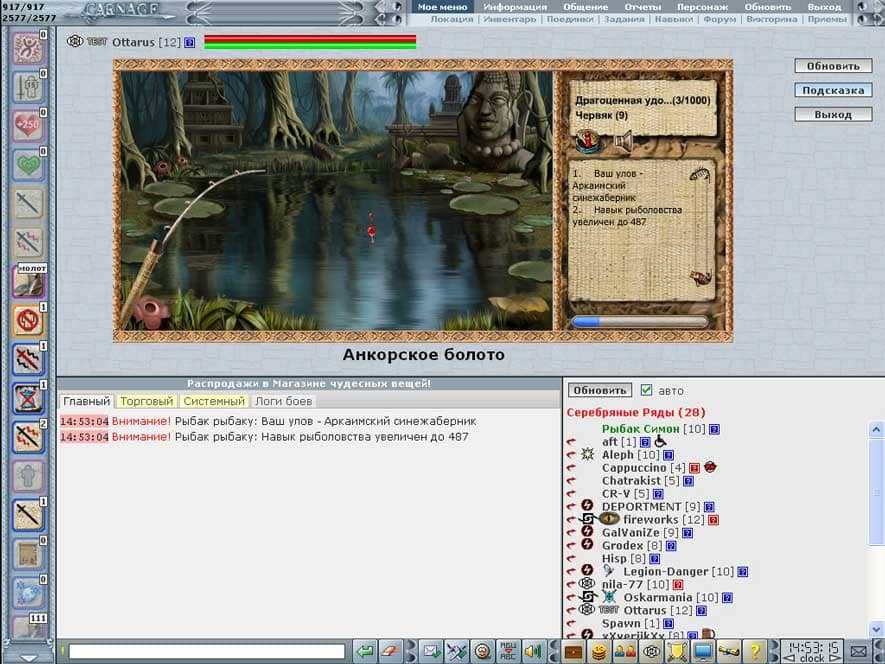Toggle the 'авто' auto-refresh checkbox
Viewport: 885px width, 664px height.
(x=646, y=390)
